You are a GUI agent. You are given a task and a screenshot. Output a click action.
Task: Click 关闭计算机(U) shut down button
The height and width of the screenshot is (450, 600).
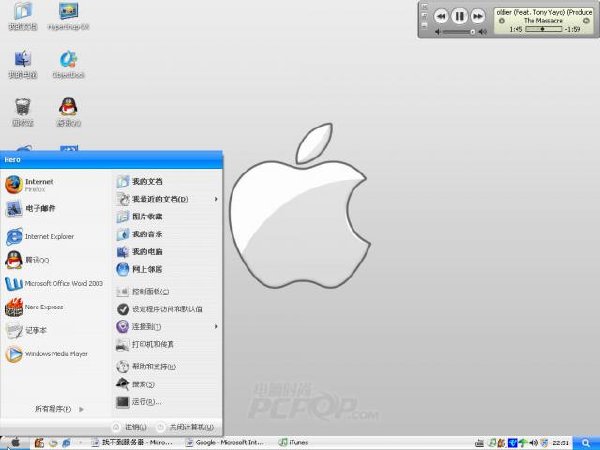point(186,427)
